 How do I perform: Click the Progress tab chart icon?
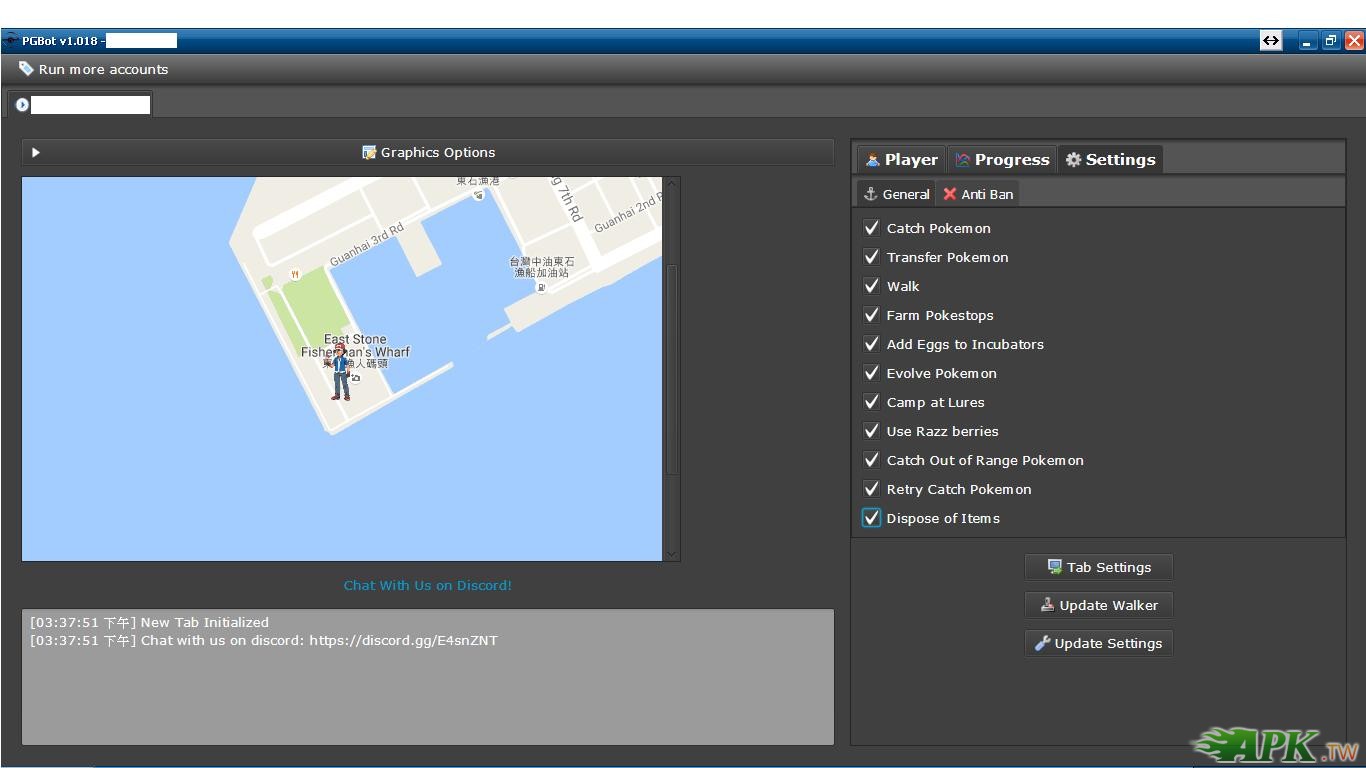pyautogui.click(x=962, y=160)
